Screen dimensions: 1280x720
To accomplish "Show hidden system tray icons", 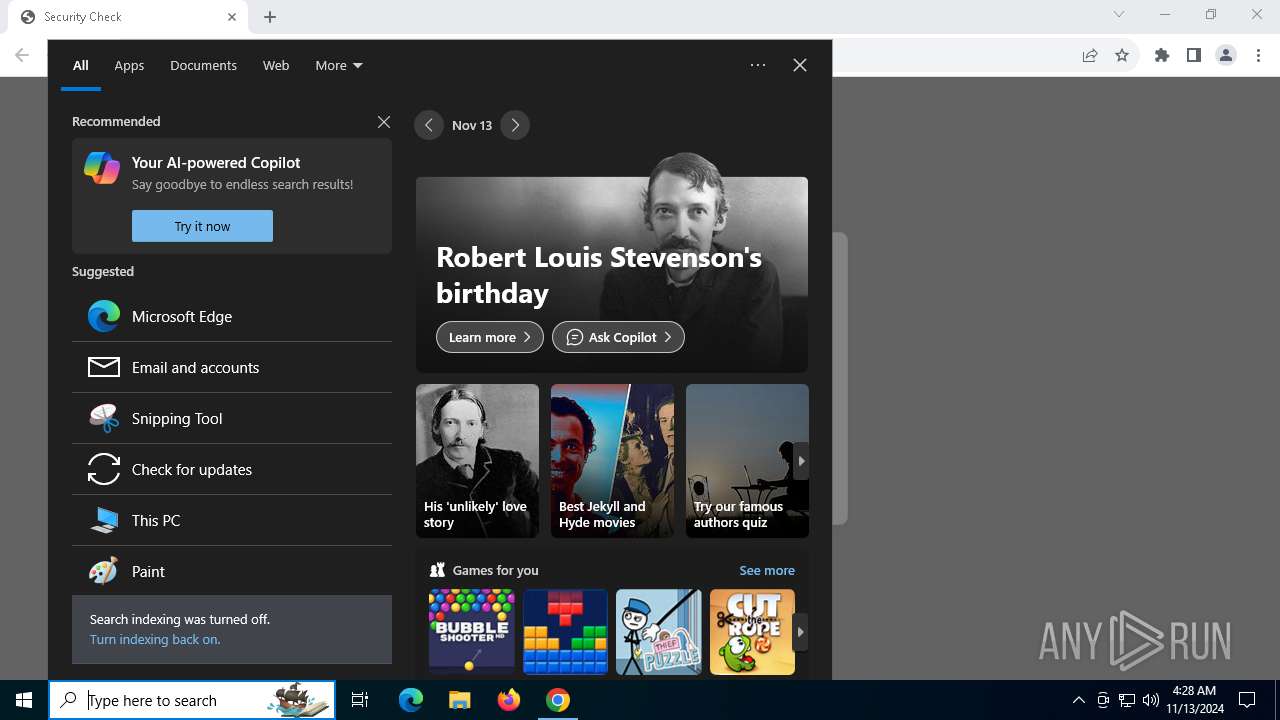I will click(x=1078, y=700).
